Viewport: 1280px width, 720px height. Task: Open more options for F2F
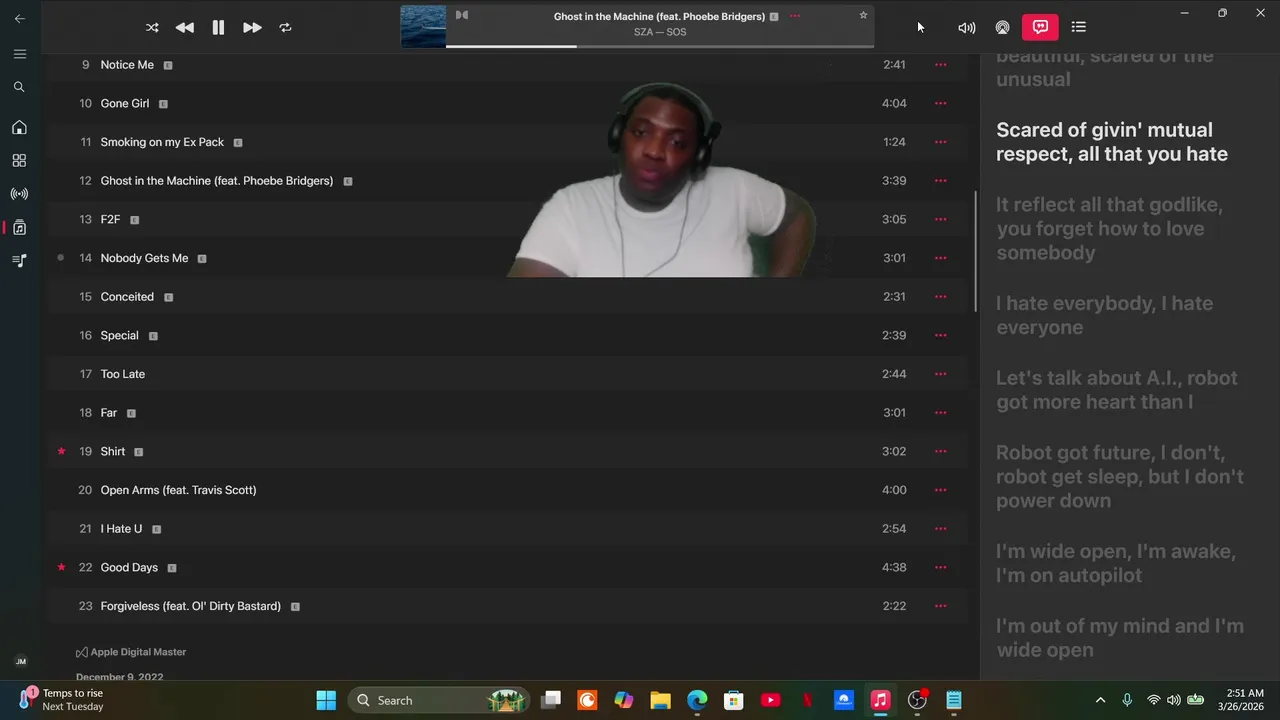[x=940, y=219]
